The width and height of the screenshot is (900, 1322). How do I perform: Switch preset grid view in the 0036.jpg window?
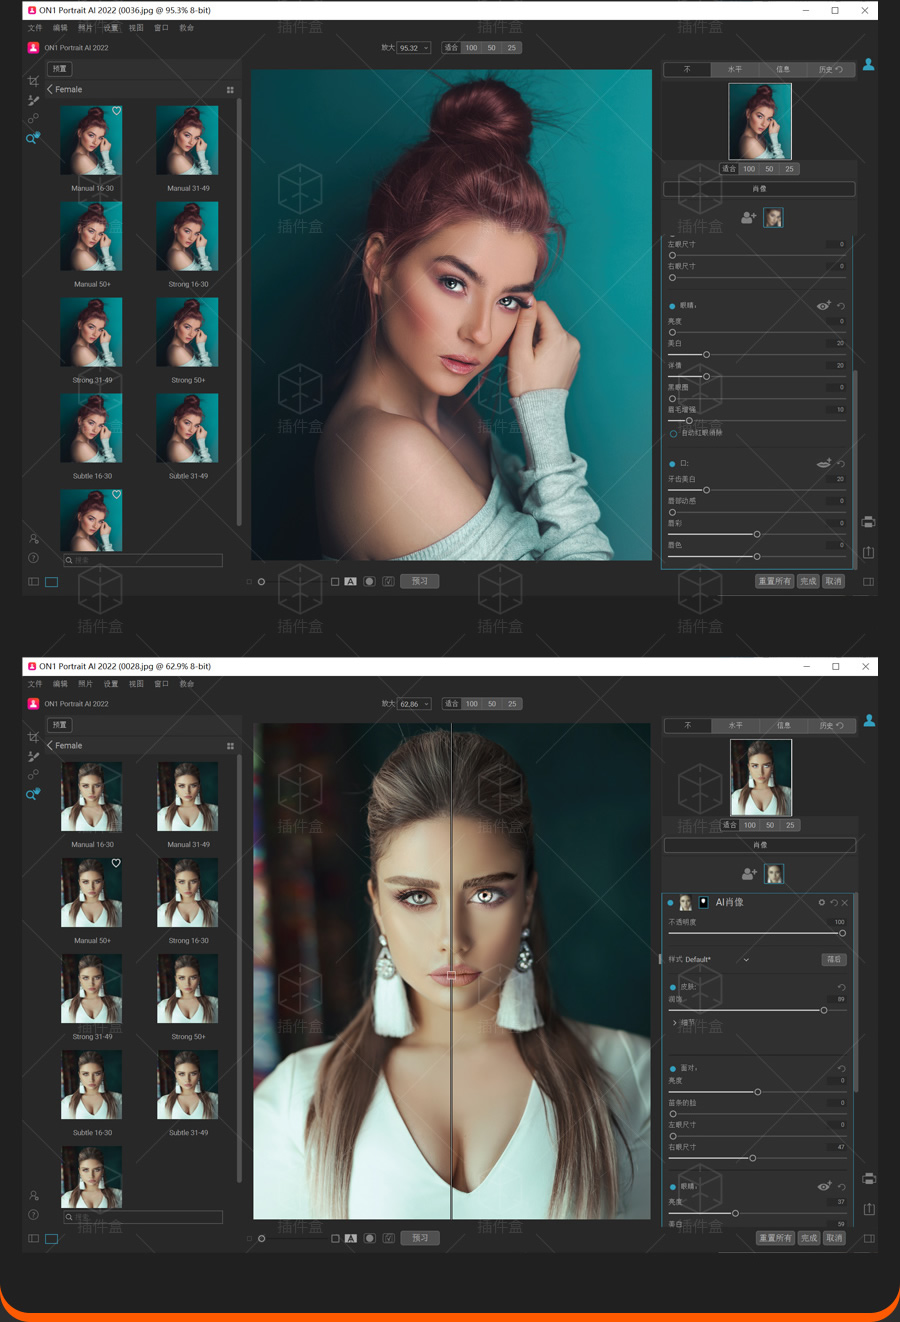tap(230, 90)
